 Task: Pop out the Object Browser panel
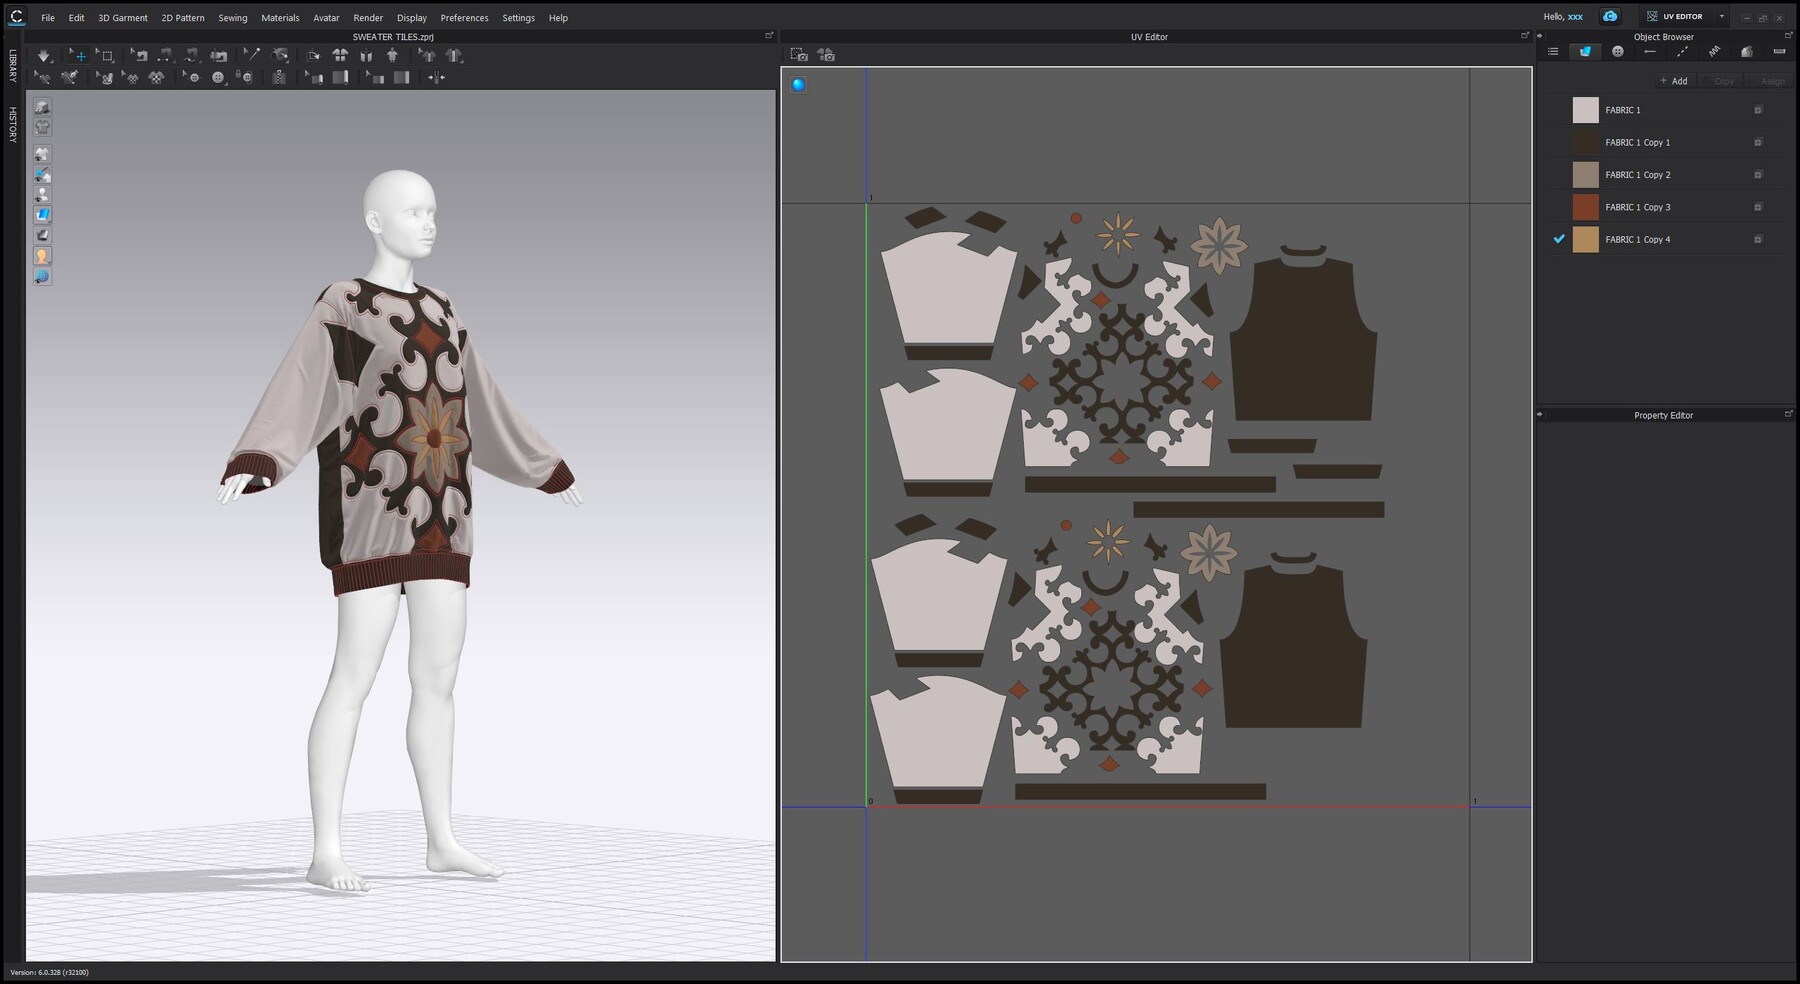(1789, 35)
